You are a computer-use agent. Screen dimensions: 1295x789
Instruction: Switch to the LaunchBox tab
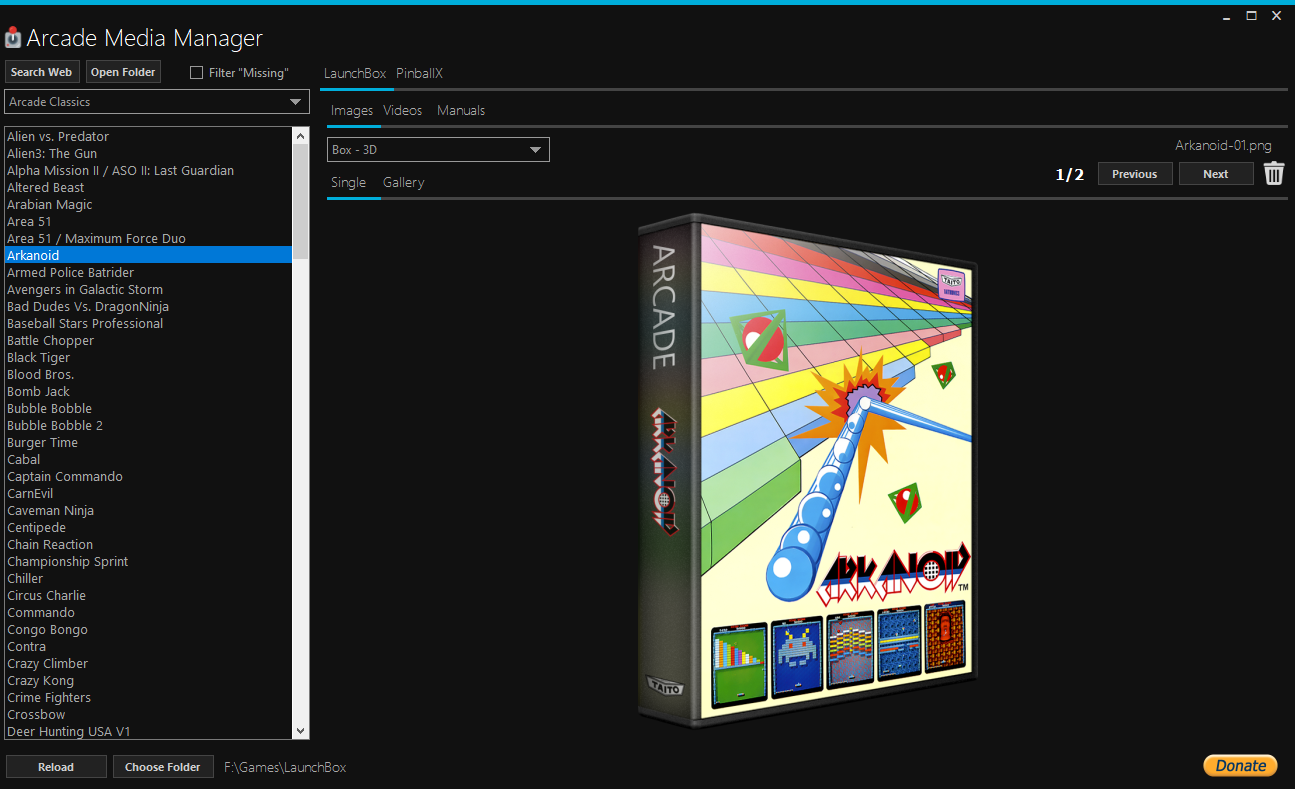pos(355,74)
